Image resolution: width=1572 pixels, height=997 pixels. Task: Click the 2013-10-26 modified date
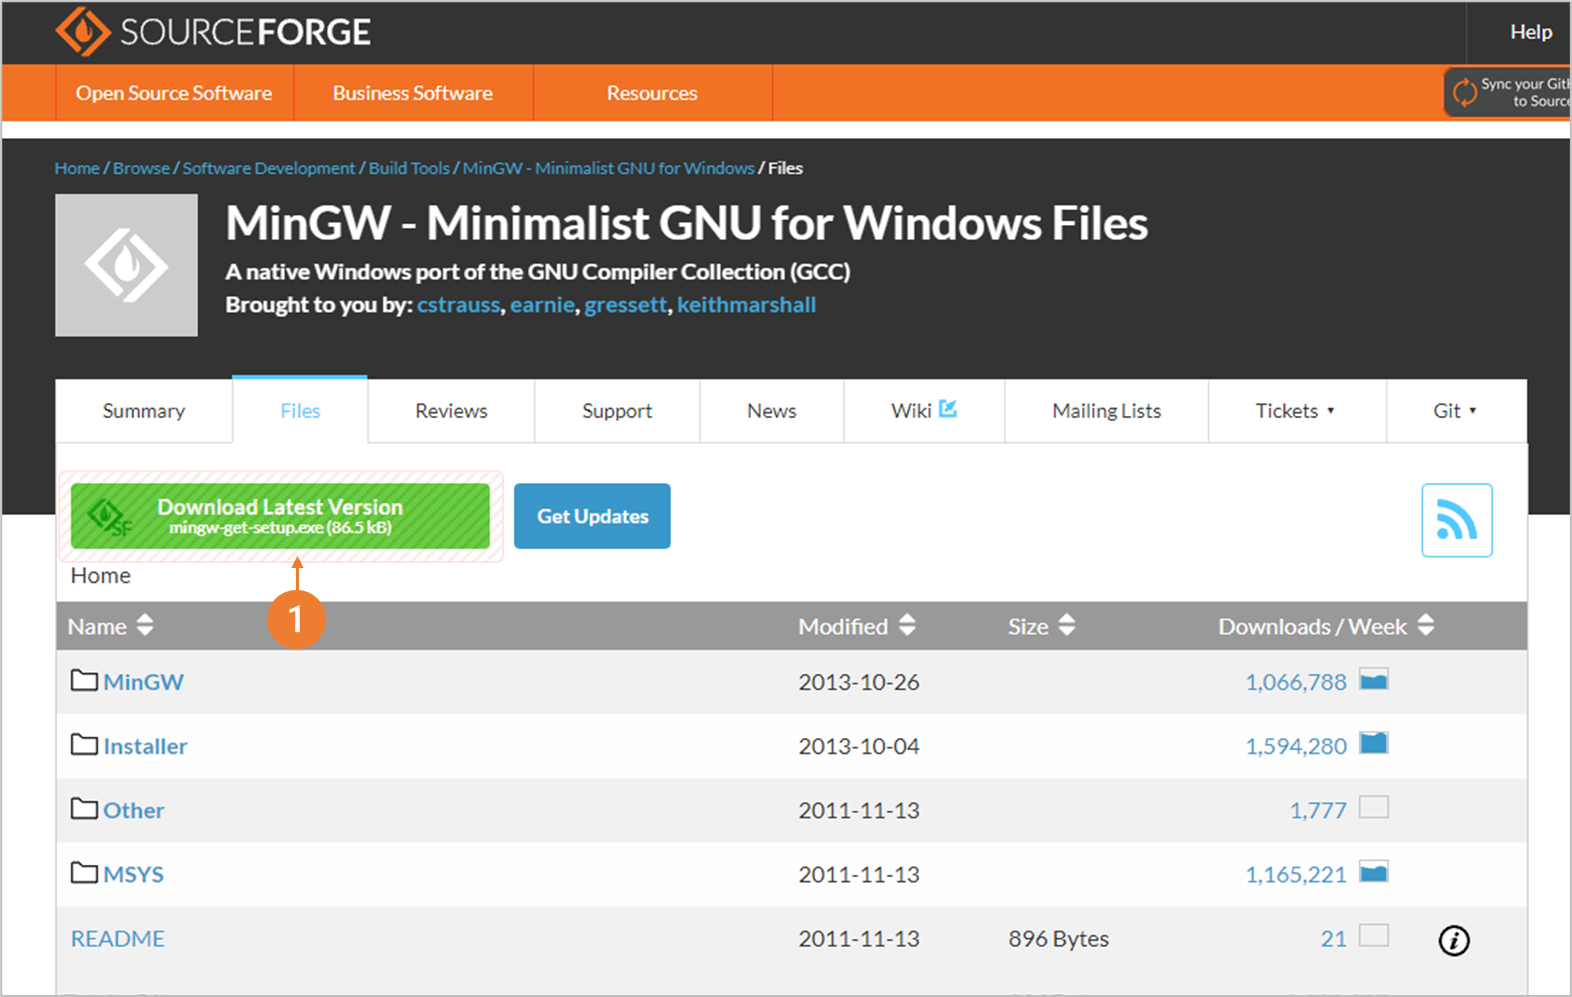(x=858, y=682)
